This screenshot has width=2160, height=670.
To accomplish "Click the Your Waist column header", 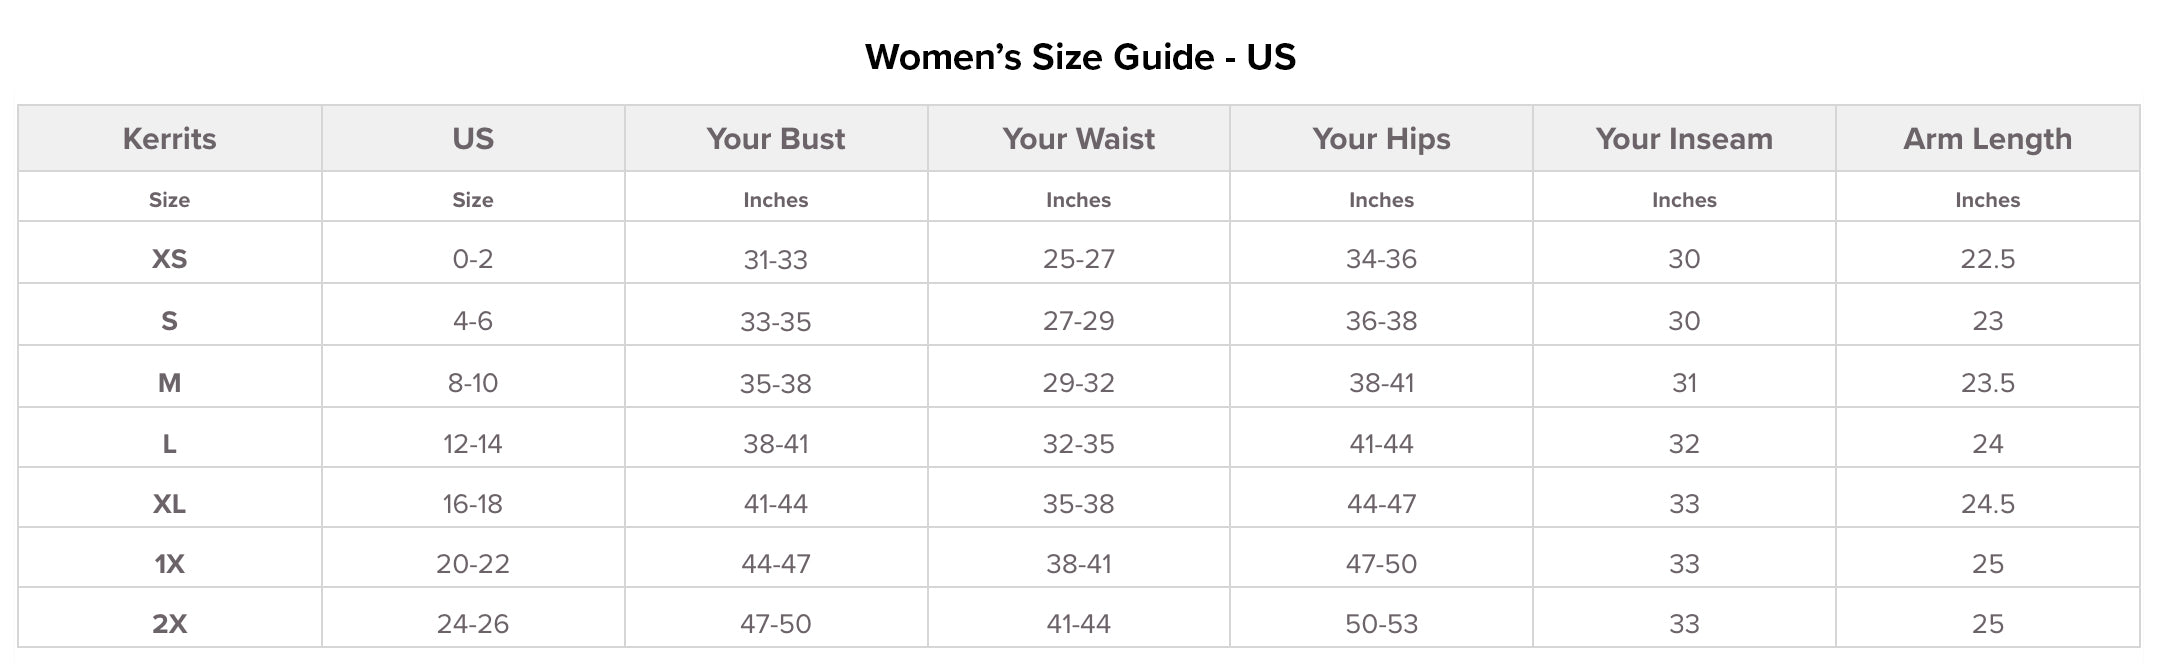I will [1078, 139].
